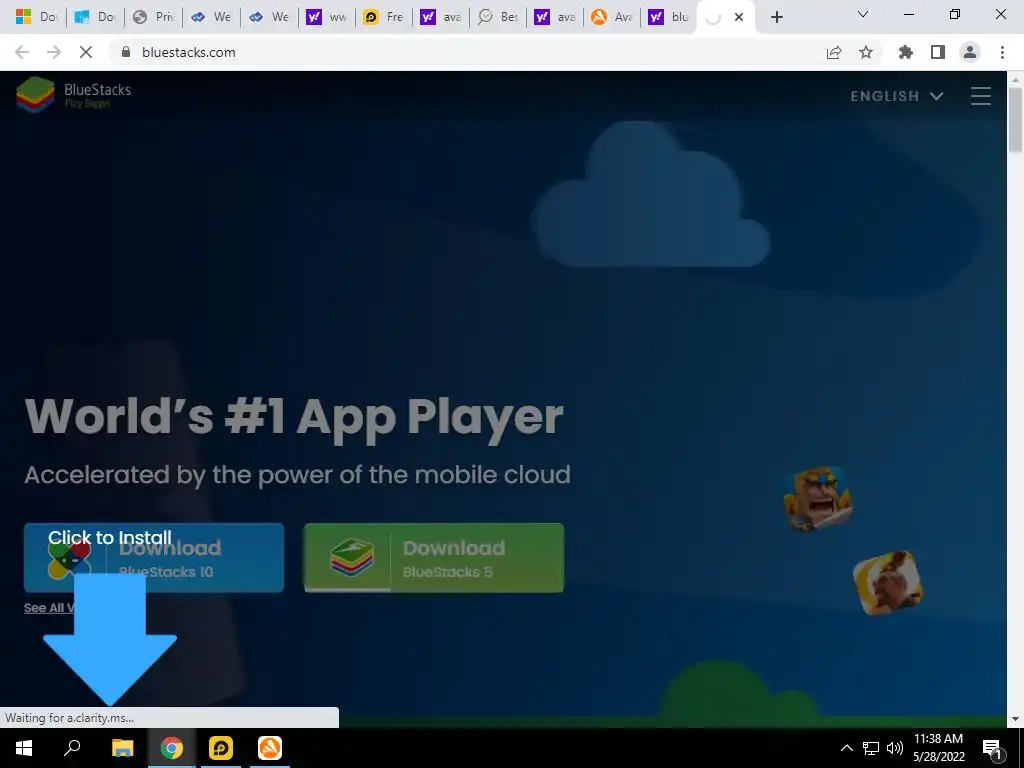Image resolution: width=1024 pixels, height=768 pixels.
Task: Share this page using share icon
Action: coord(834,52)
